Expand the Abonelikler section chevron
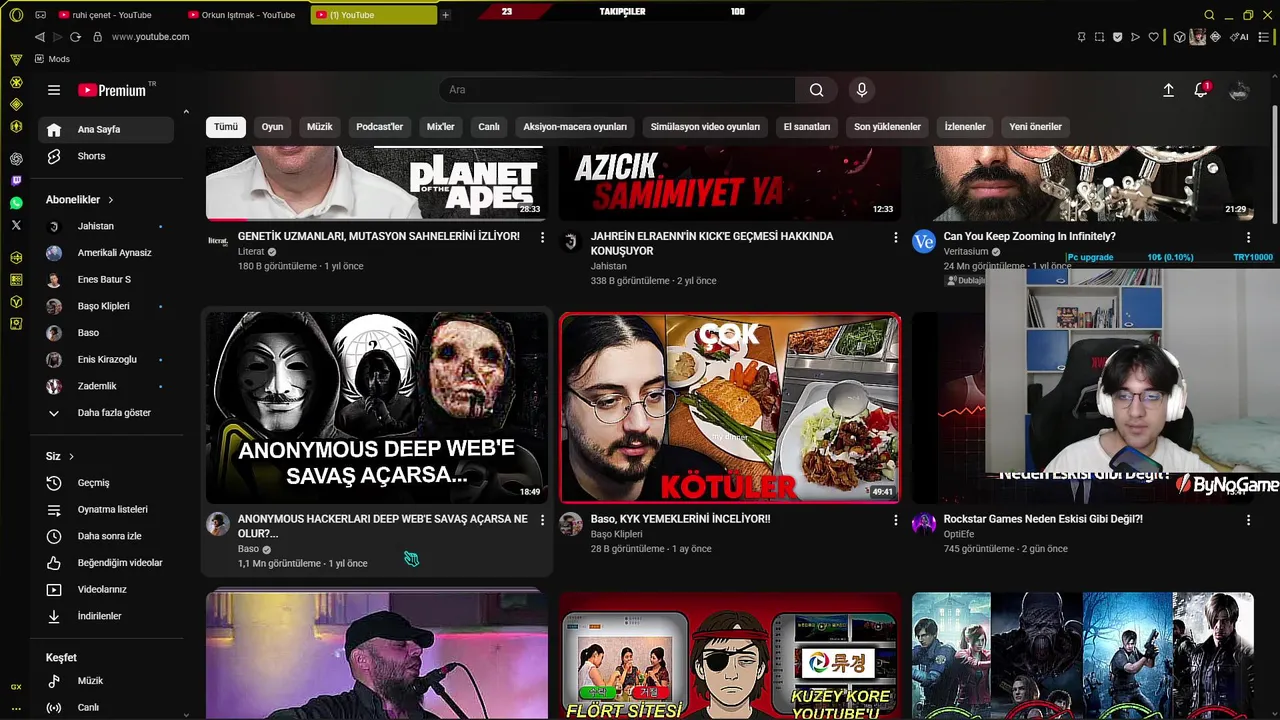Screen dimensions: 1280x720 111,200
